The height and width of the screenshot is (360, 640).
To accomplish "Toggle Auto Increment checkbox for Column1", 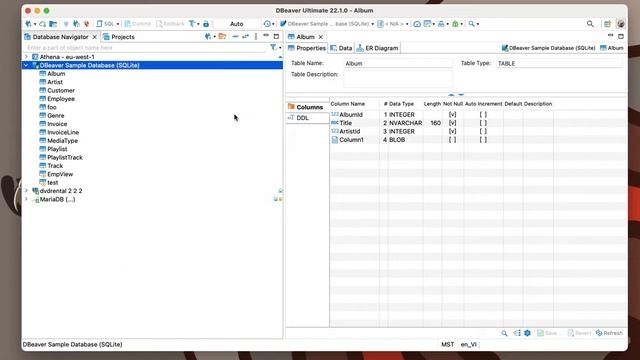I will click(483, 140).
